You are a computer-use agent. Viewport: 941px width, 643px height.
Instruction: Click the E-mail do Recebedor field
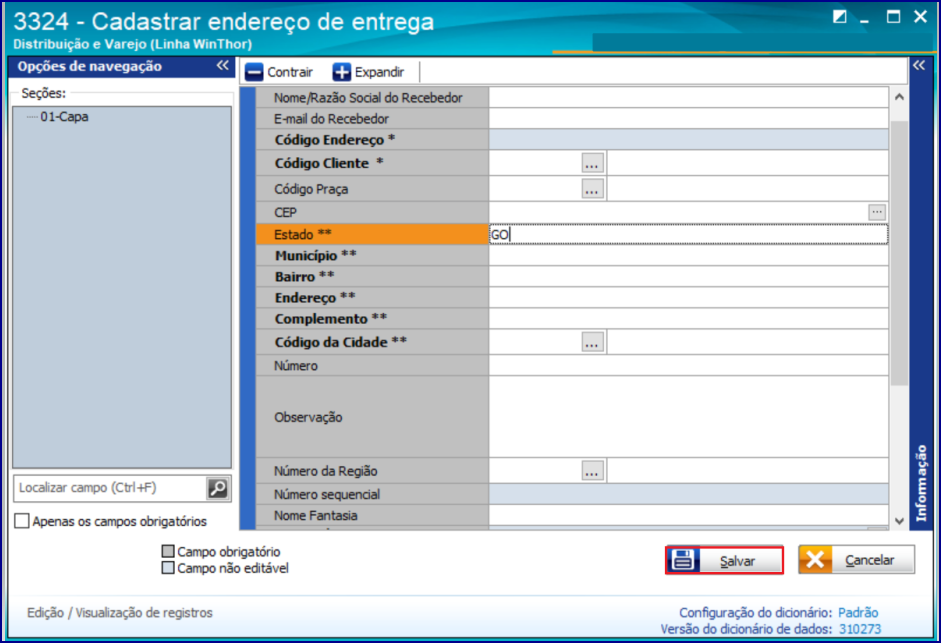click(688, 119)
